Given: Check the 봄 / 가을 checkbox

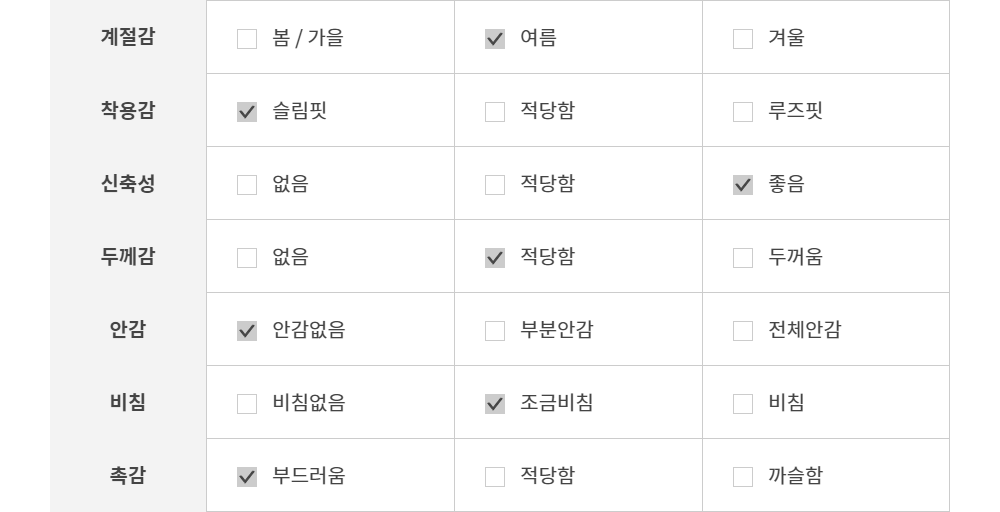Looking at the screenshot, I should (247, 40).
